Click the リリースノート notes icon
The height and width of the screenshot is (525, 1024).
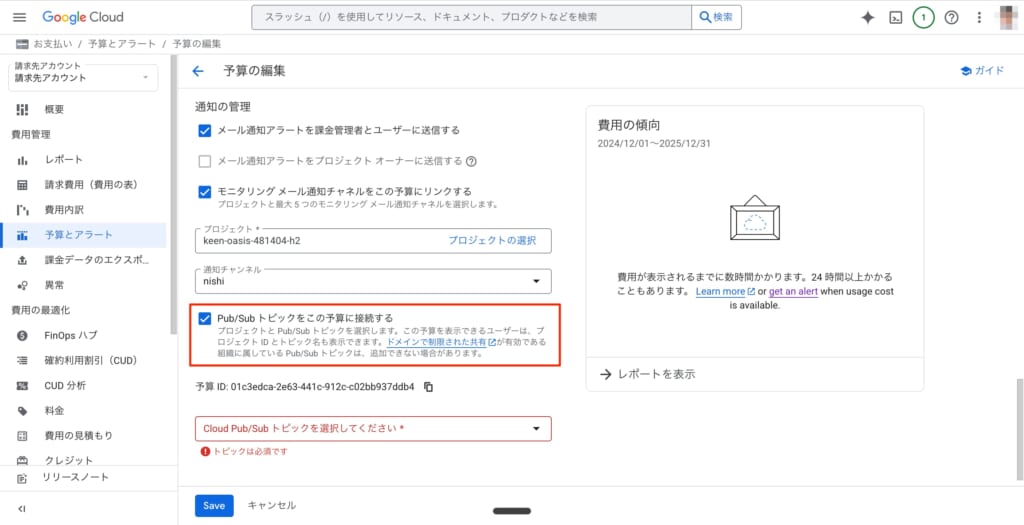pos(22,478)
